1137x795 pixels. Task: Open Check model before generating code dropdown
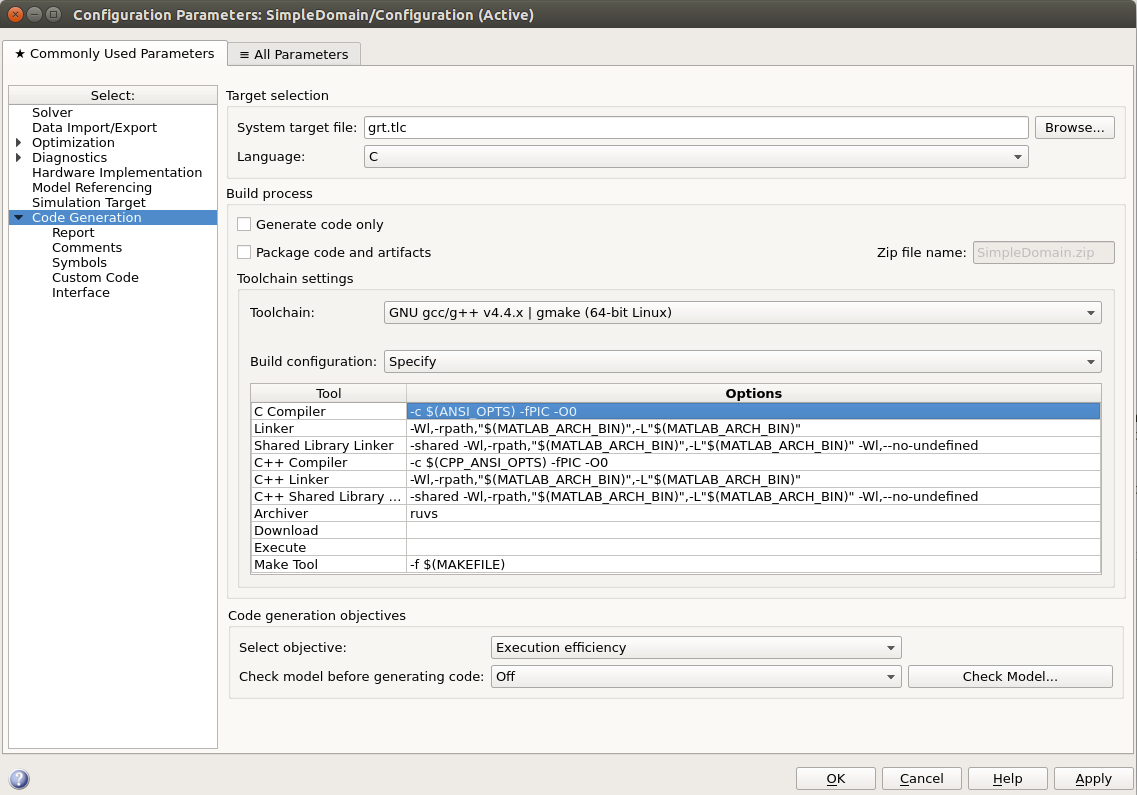point(890,676)
